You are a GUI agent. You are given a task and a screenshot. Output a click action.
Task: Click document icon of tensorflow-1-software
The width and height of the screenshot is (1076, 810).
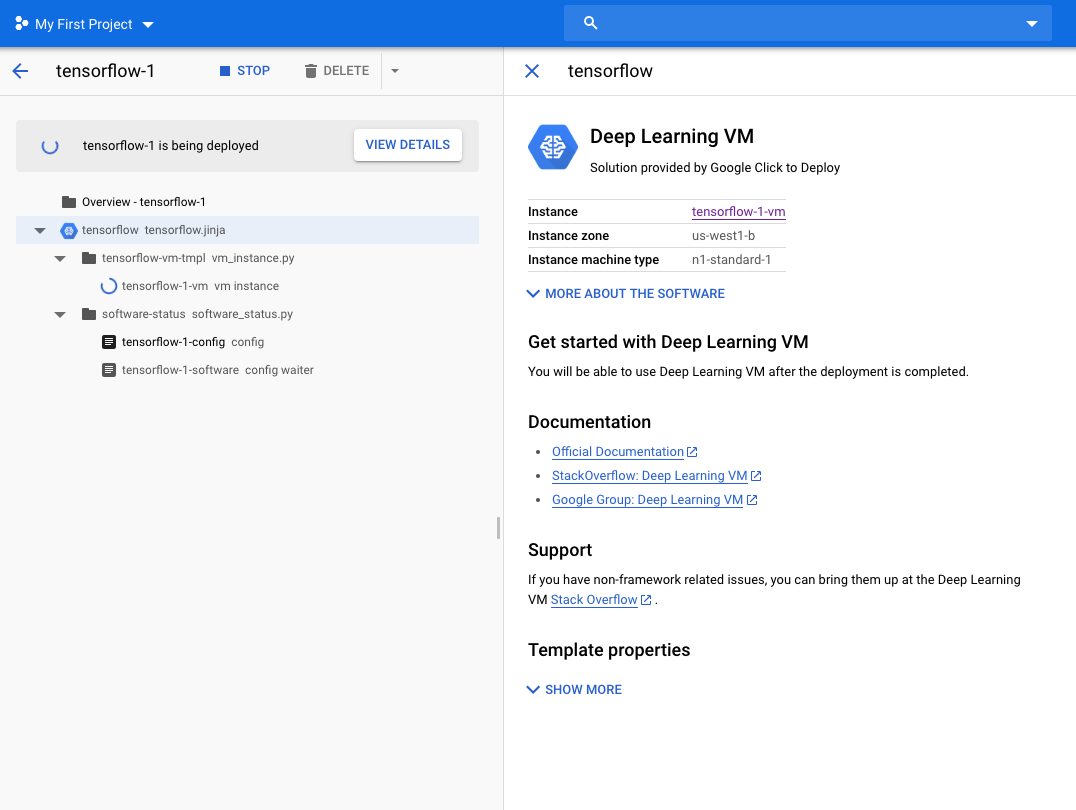[x=108, y=370]
